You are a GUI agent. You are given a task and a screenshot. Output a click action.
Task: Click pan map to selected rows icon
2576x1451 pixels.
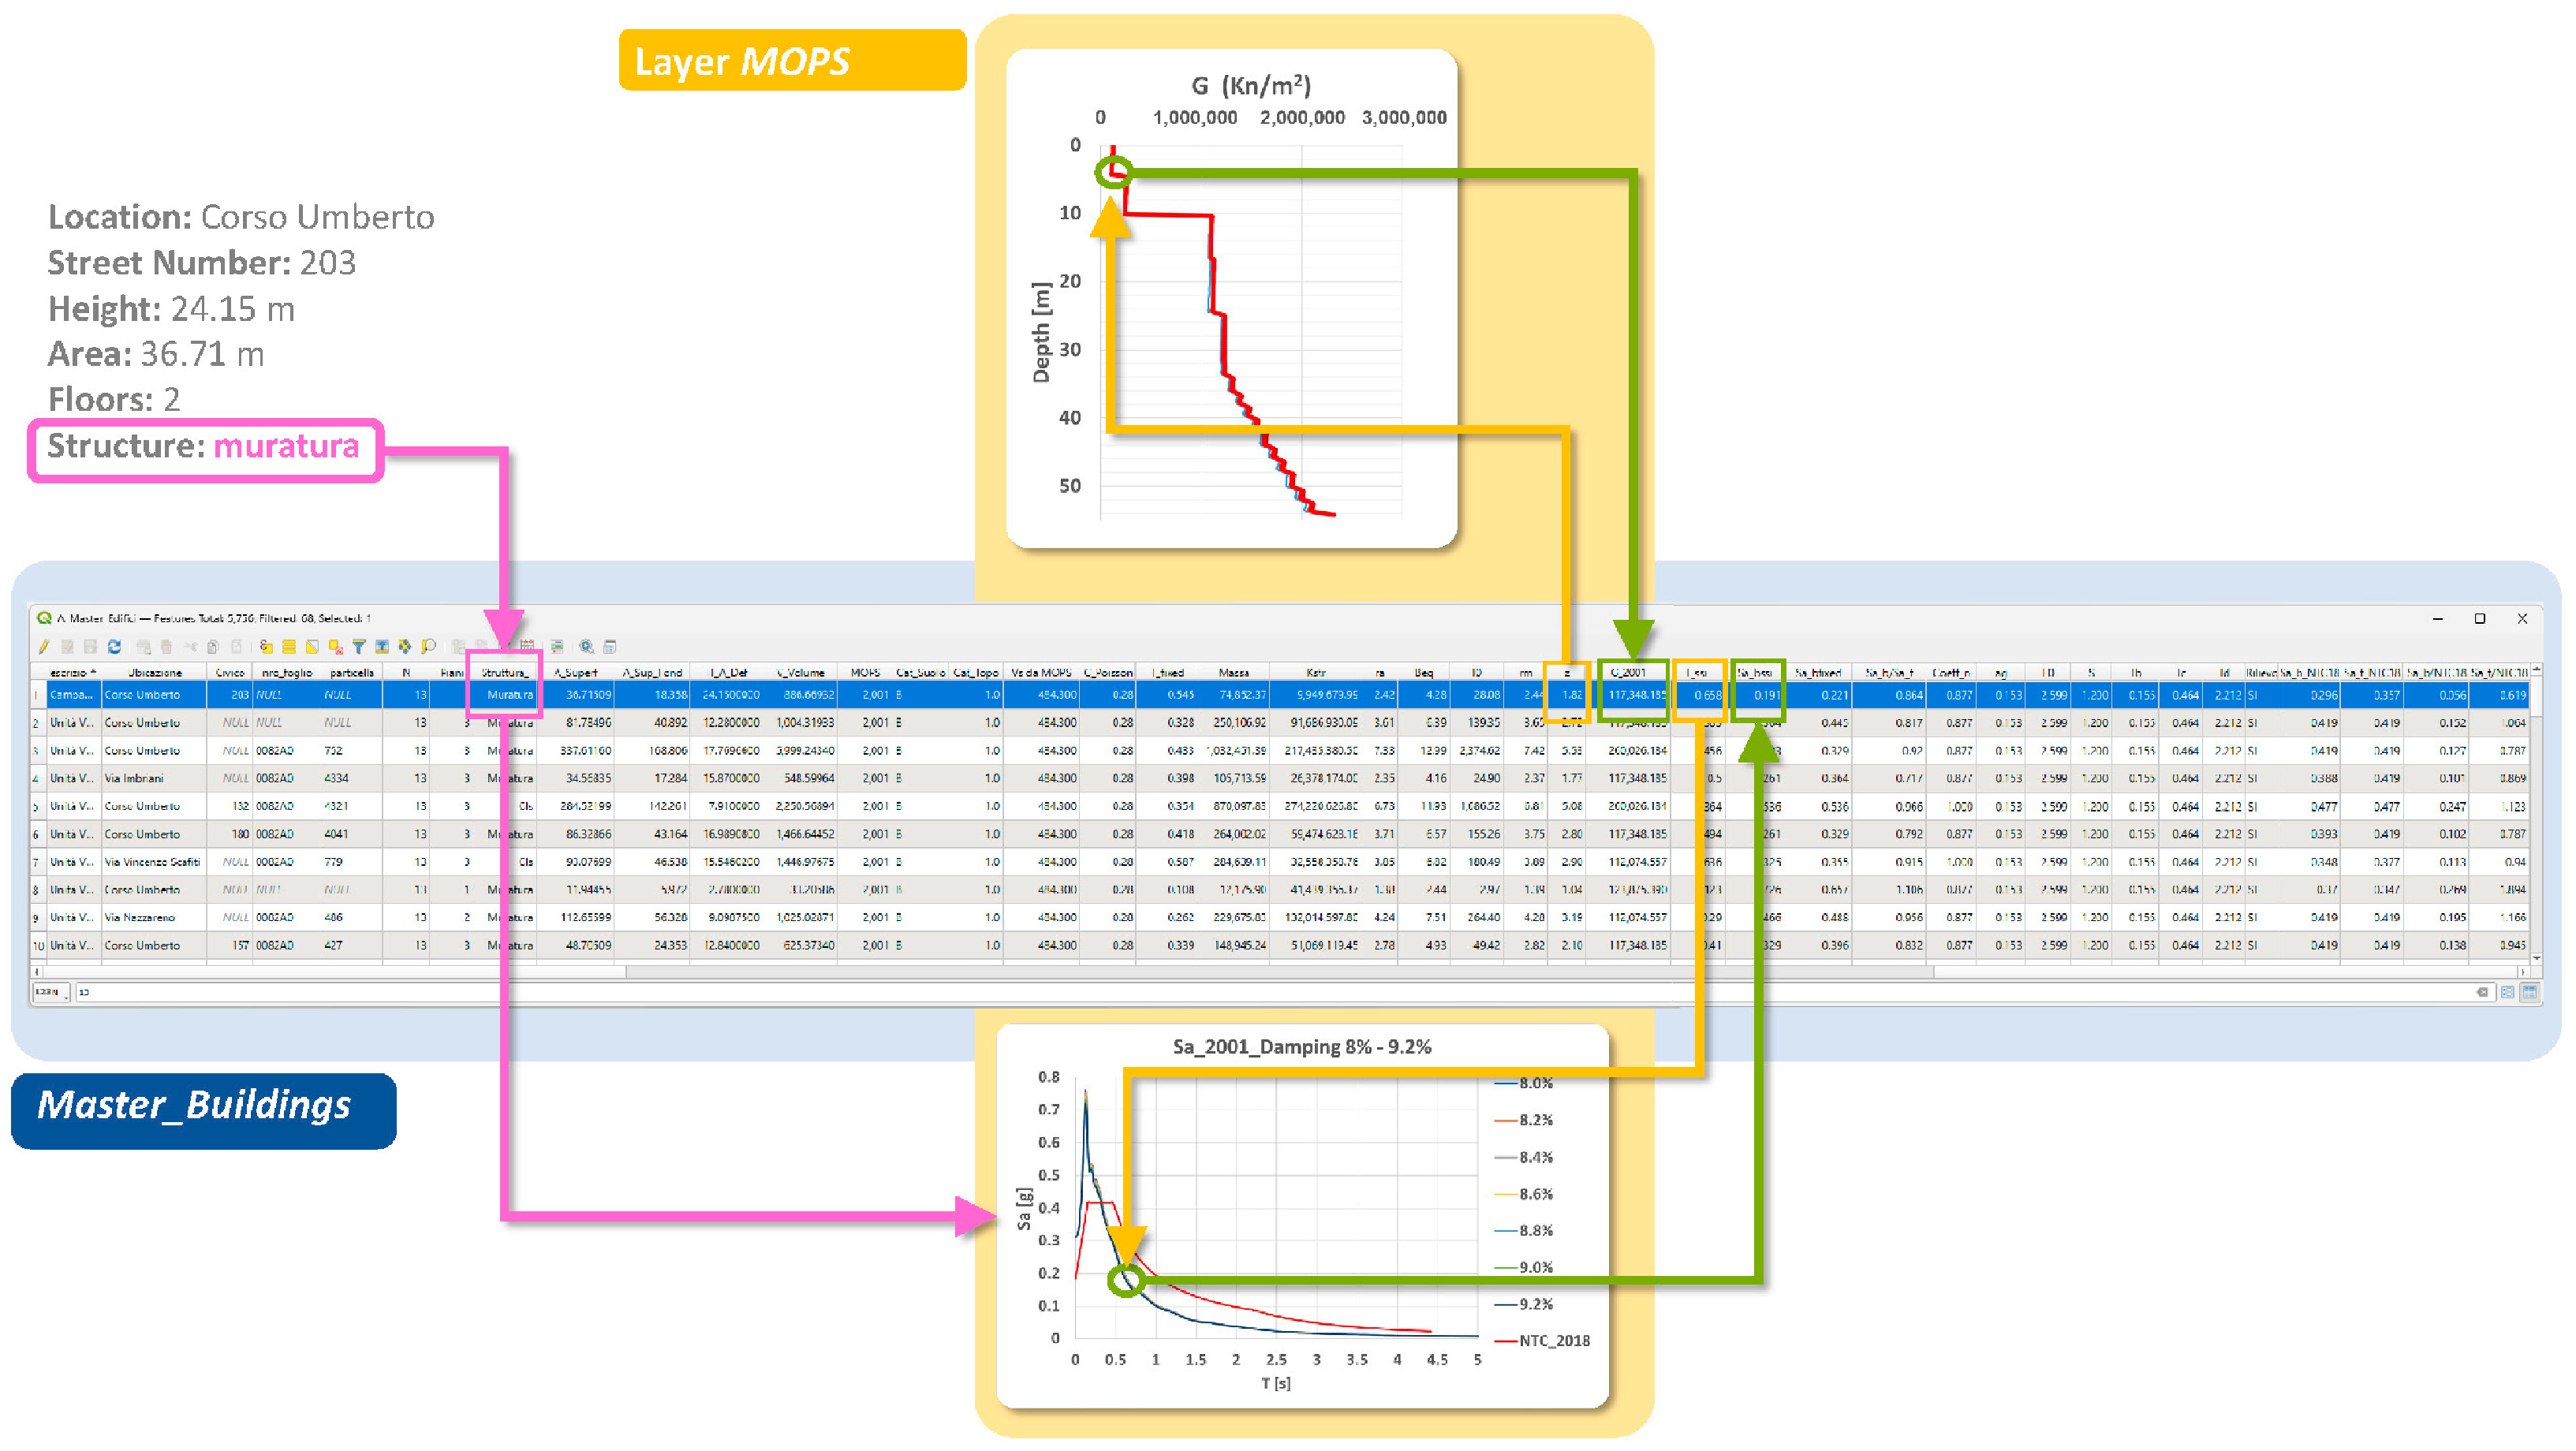(405, 647)
